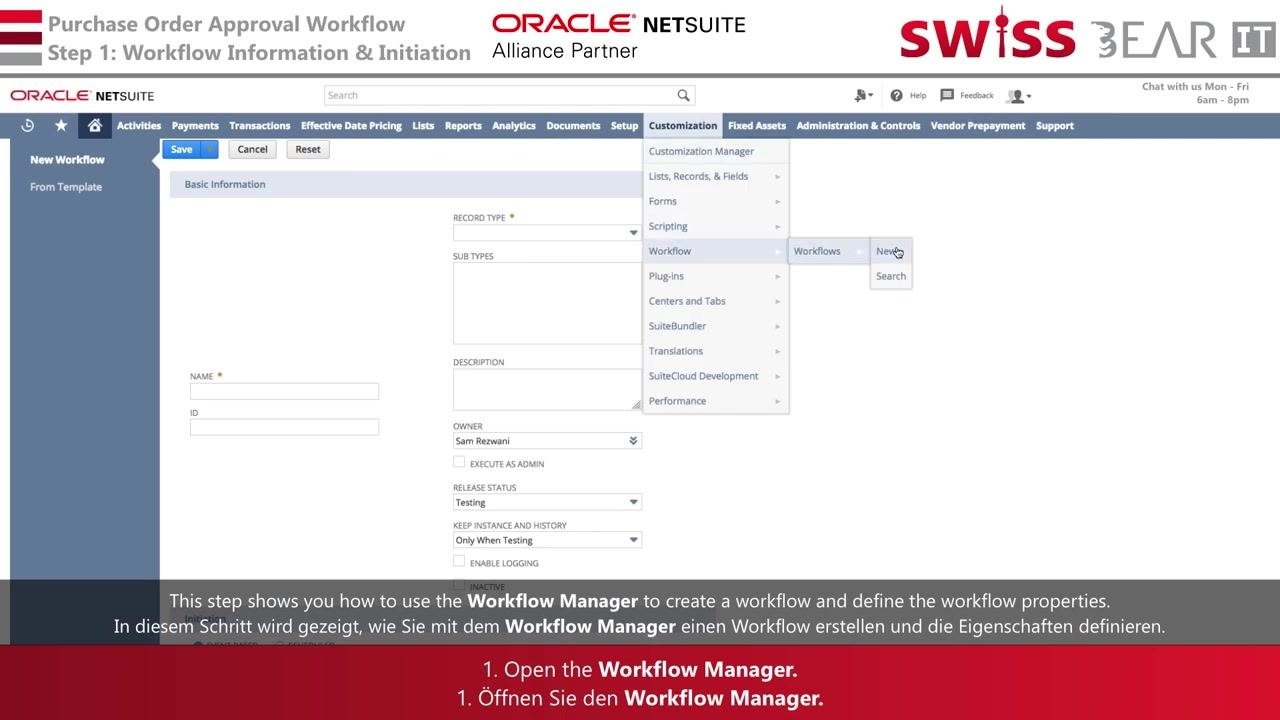
Task: Click the Reset button
Action: (308, 149)
